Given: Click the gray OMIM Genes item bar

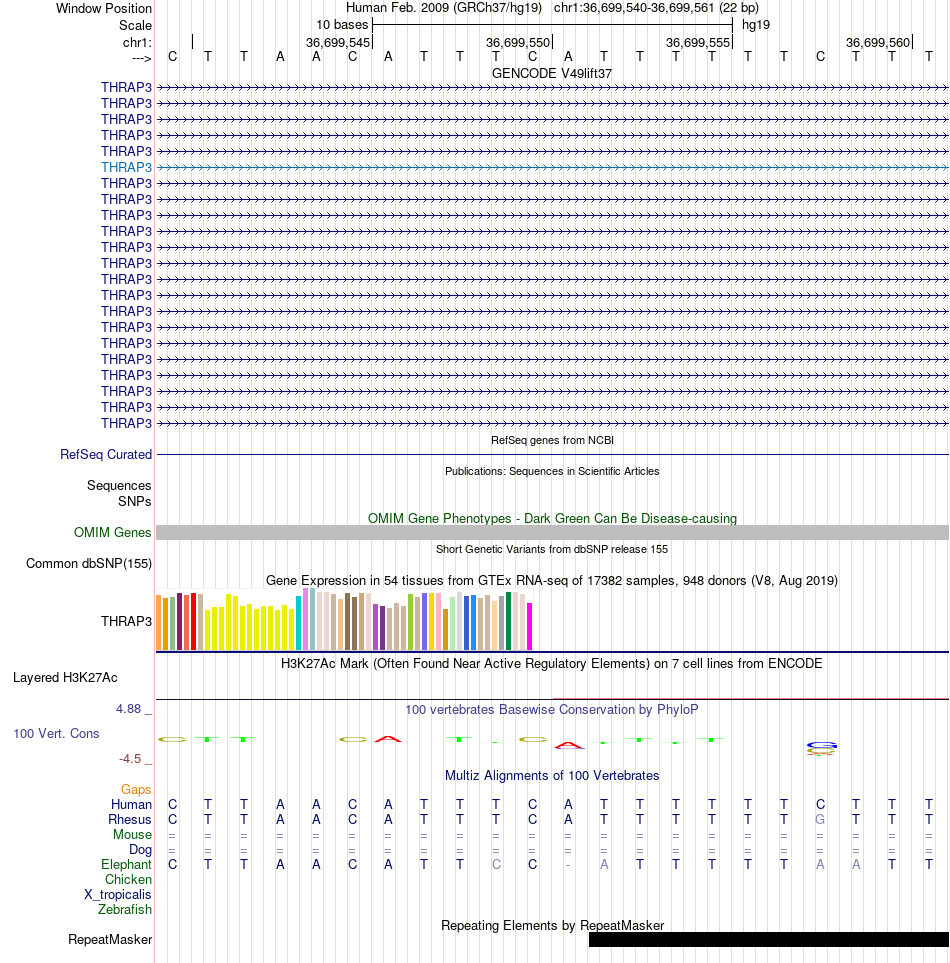Looking at the screenshot, I should click(x=552, y=532).
